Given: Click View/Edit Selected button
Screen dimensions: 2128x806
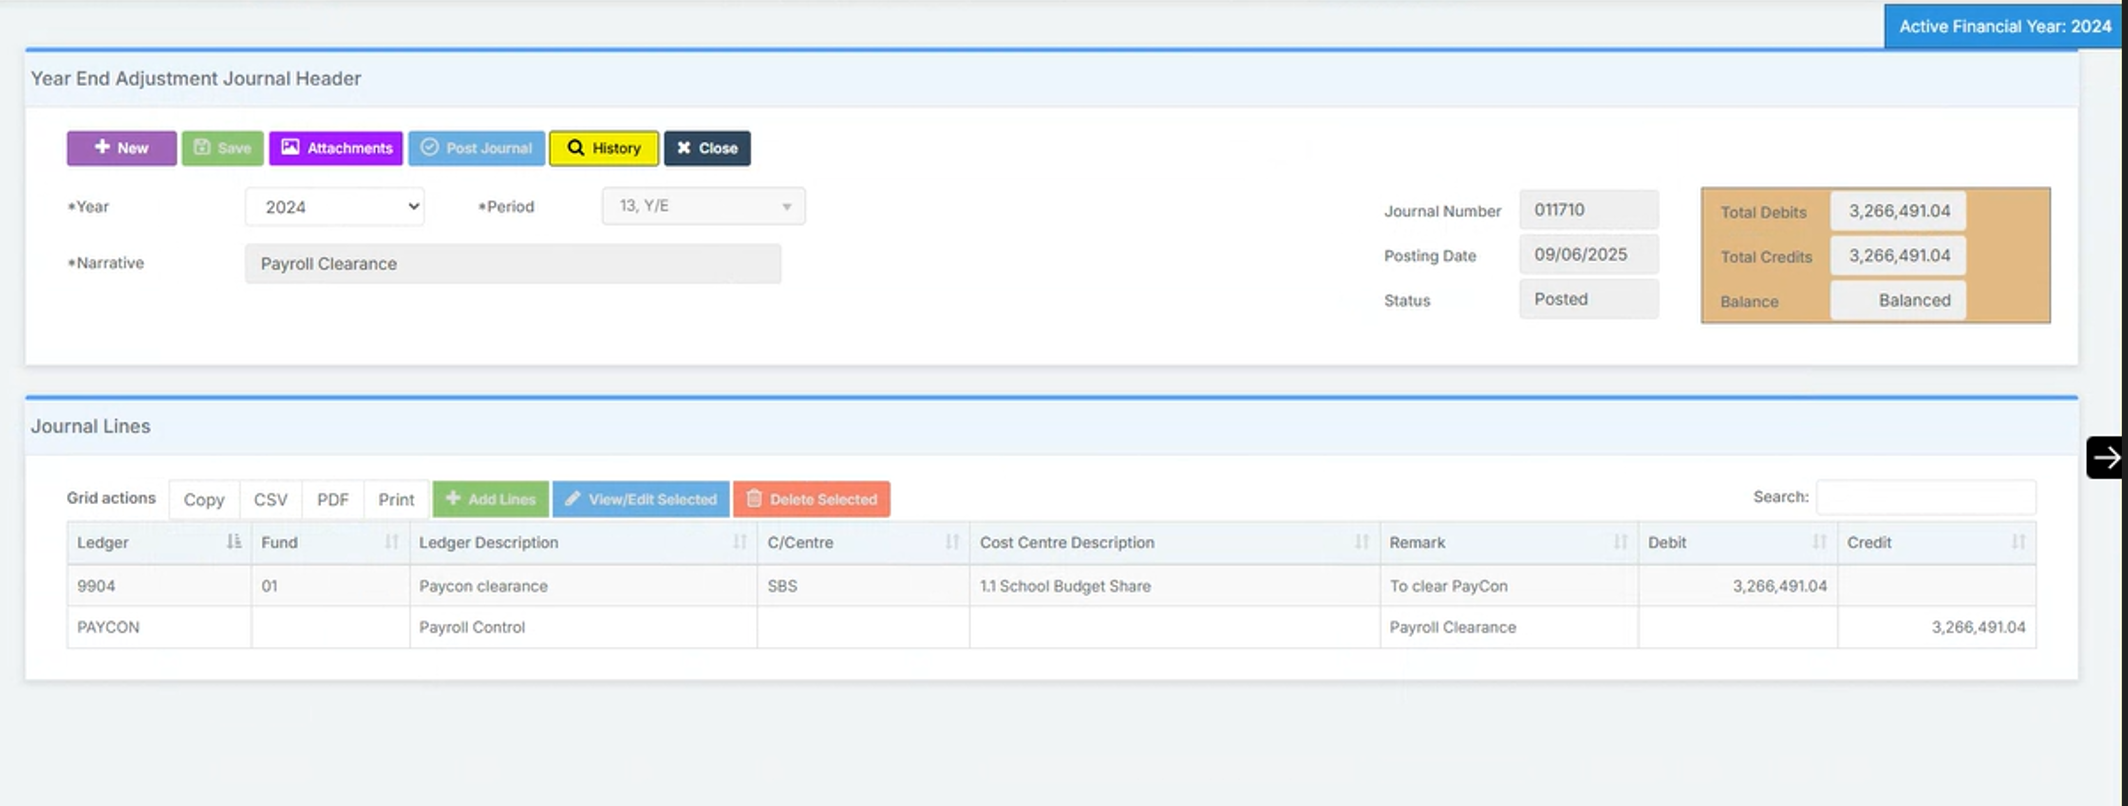Looking at the screenshot, I should [x=640, y=499].
